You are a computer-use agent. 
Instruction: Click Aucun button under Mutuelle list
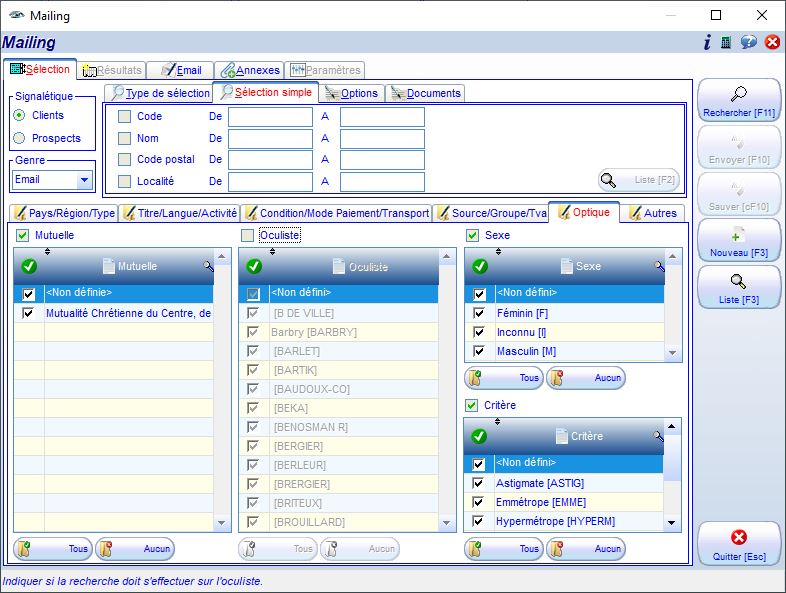pyautogui.click(x=135, y=549)
